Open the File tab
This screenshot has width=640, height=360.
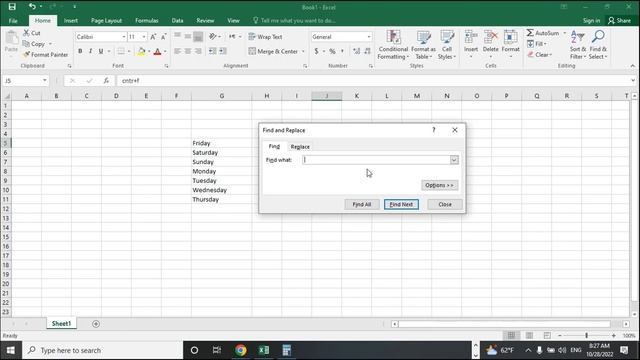[x=13, y=20]
